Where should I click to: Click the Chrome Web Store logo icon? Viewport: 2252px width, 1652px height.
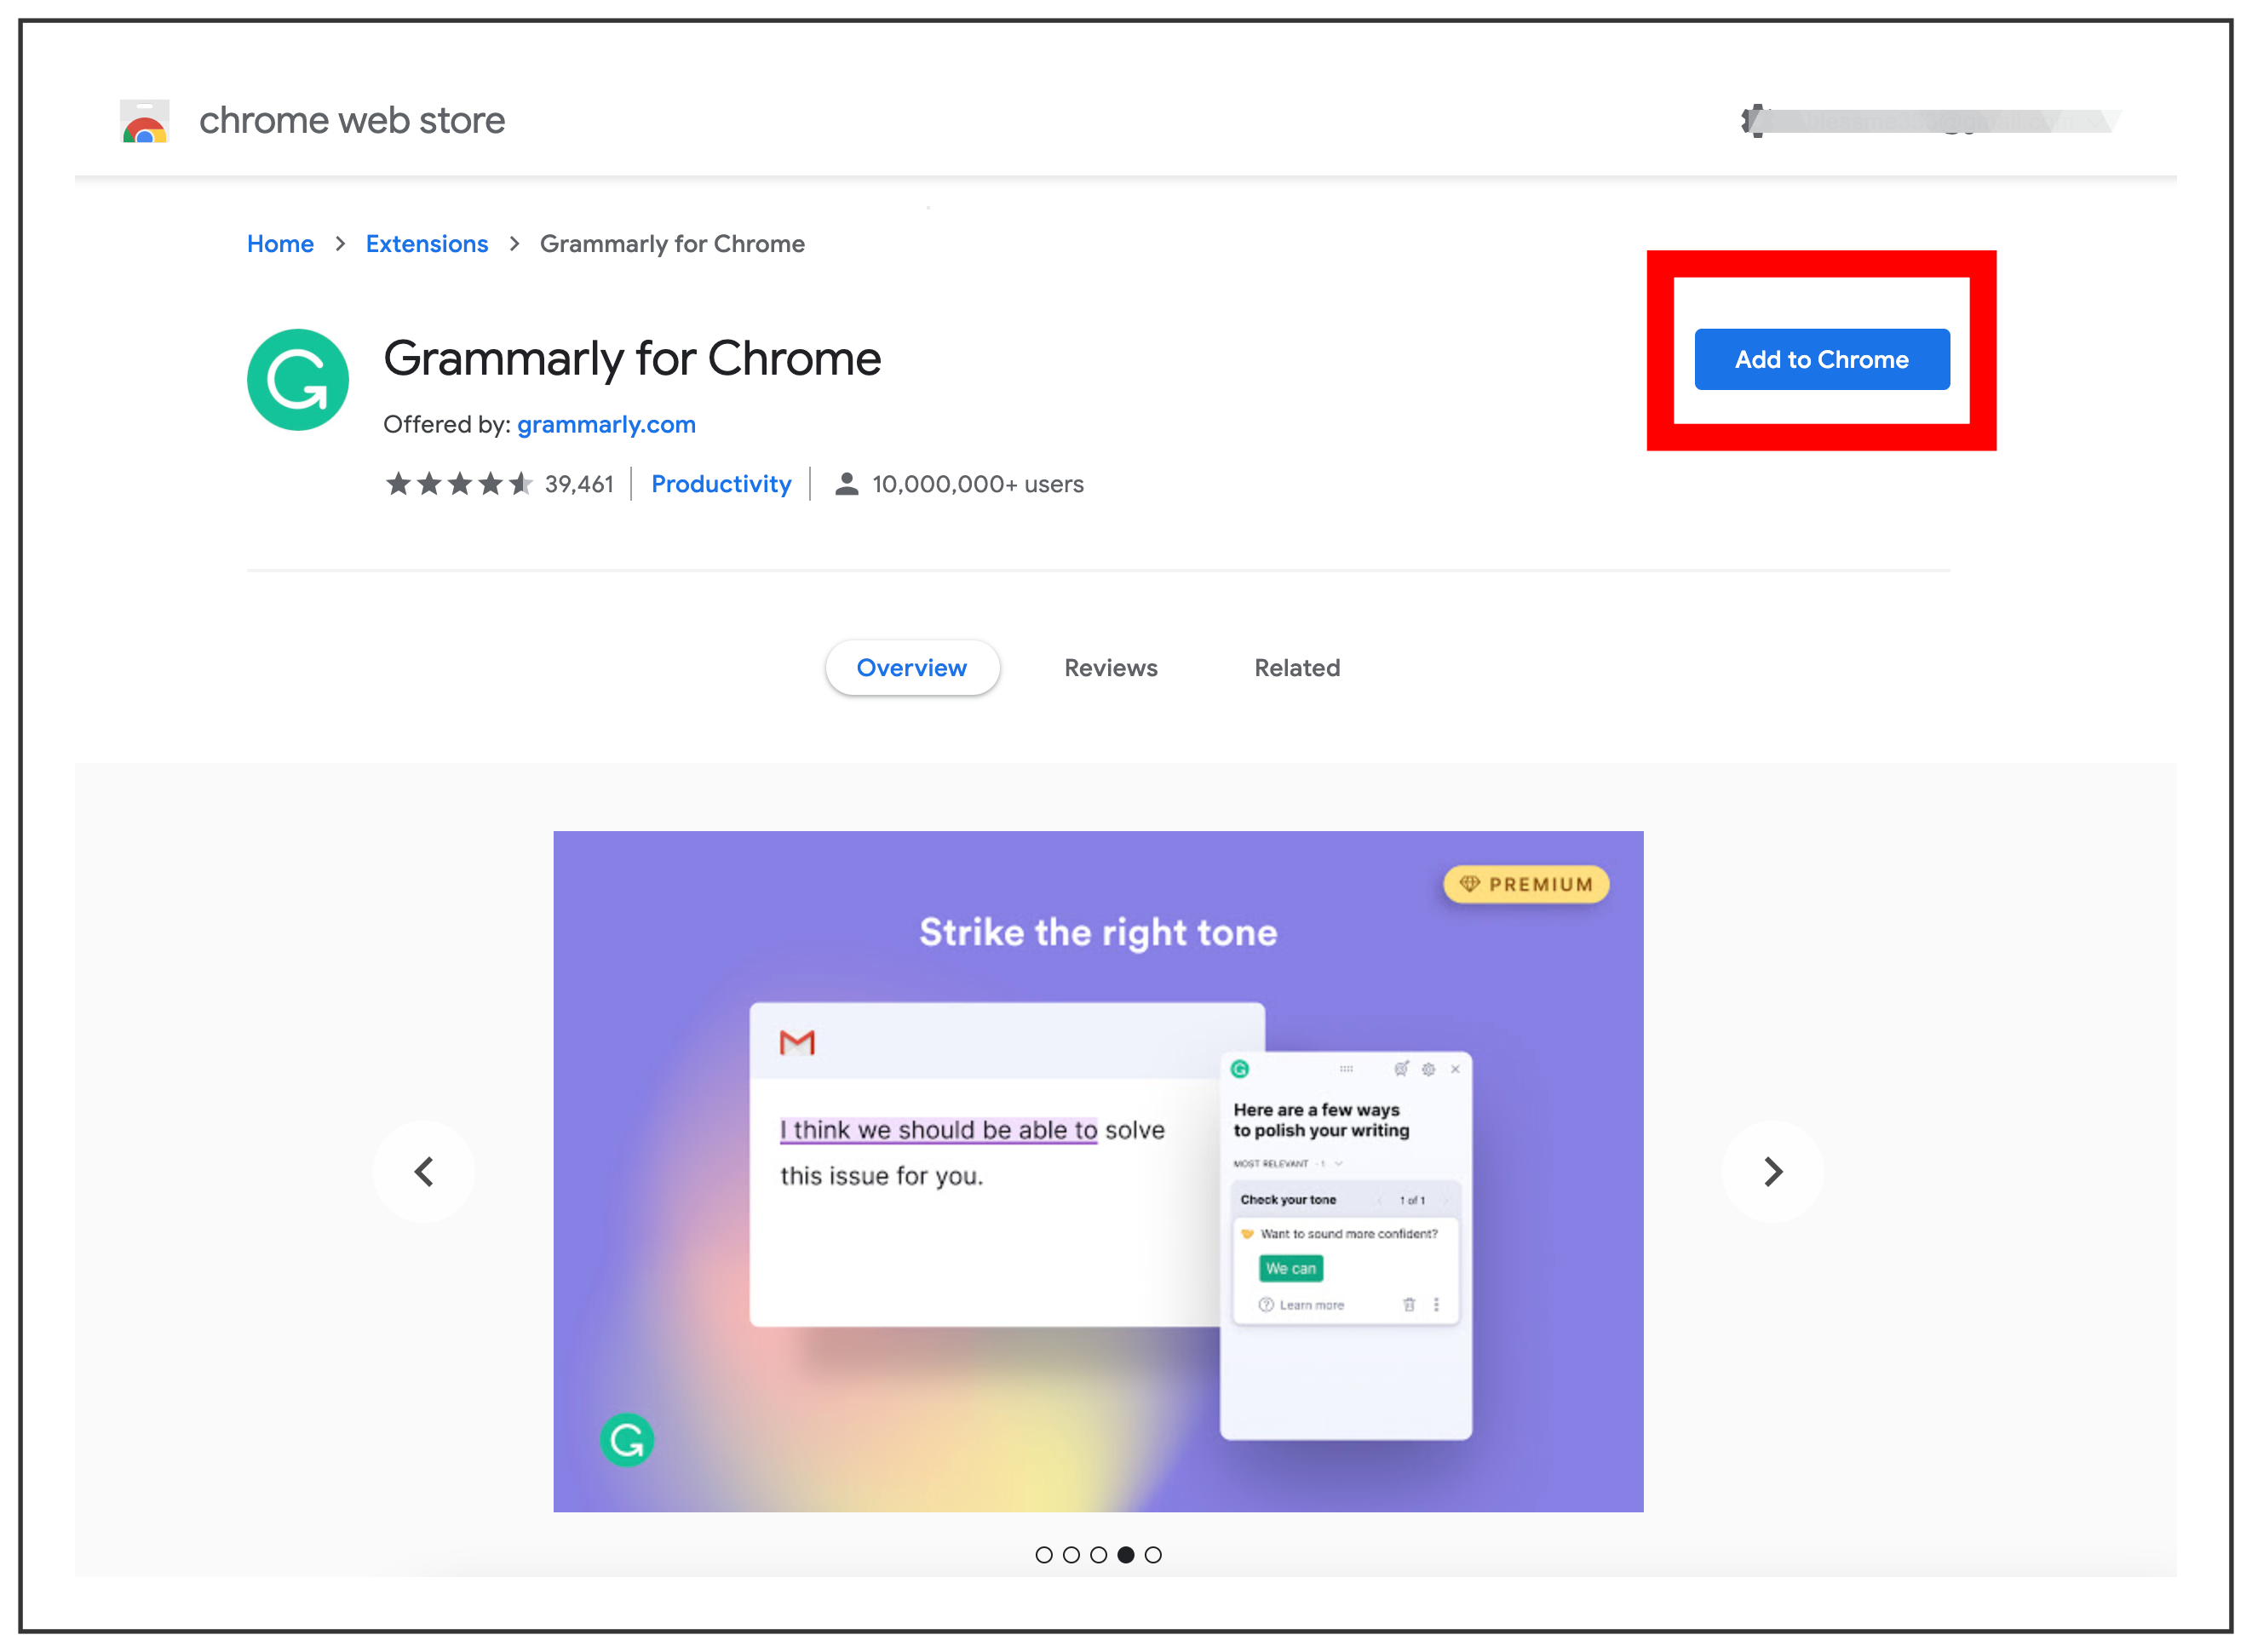point(144,121)
